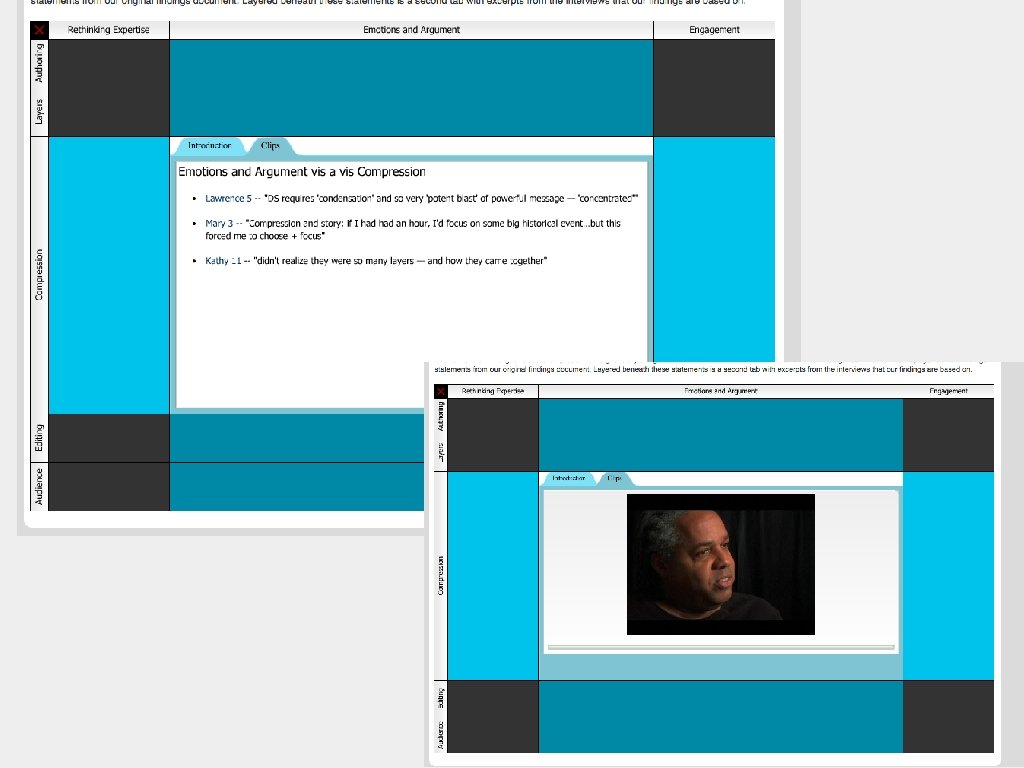Click the interview video thumbnail of the man
The image size is (1024, 768).
point(721,564)
